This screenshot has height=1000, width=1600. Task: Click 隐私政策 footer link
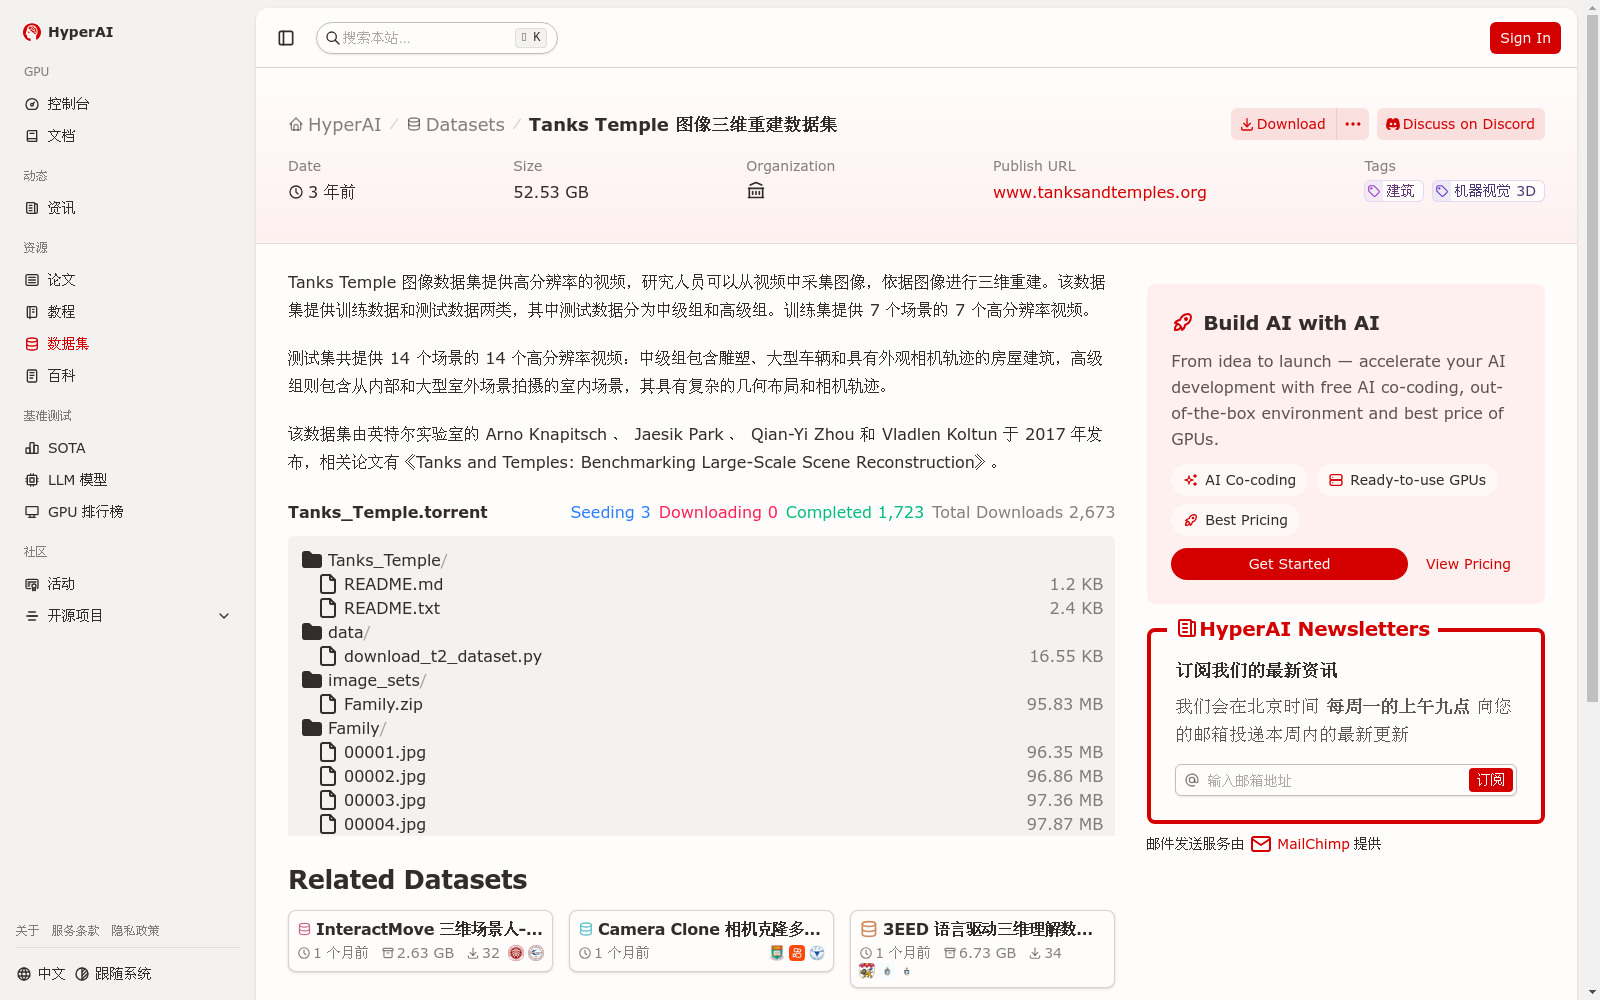pos(135,931)
